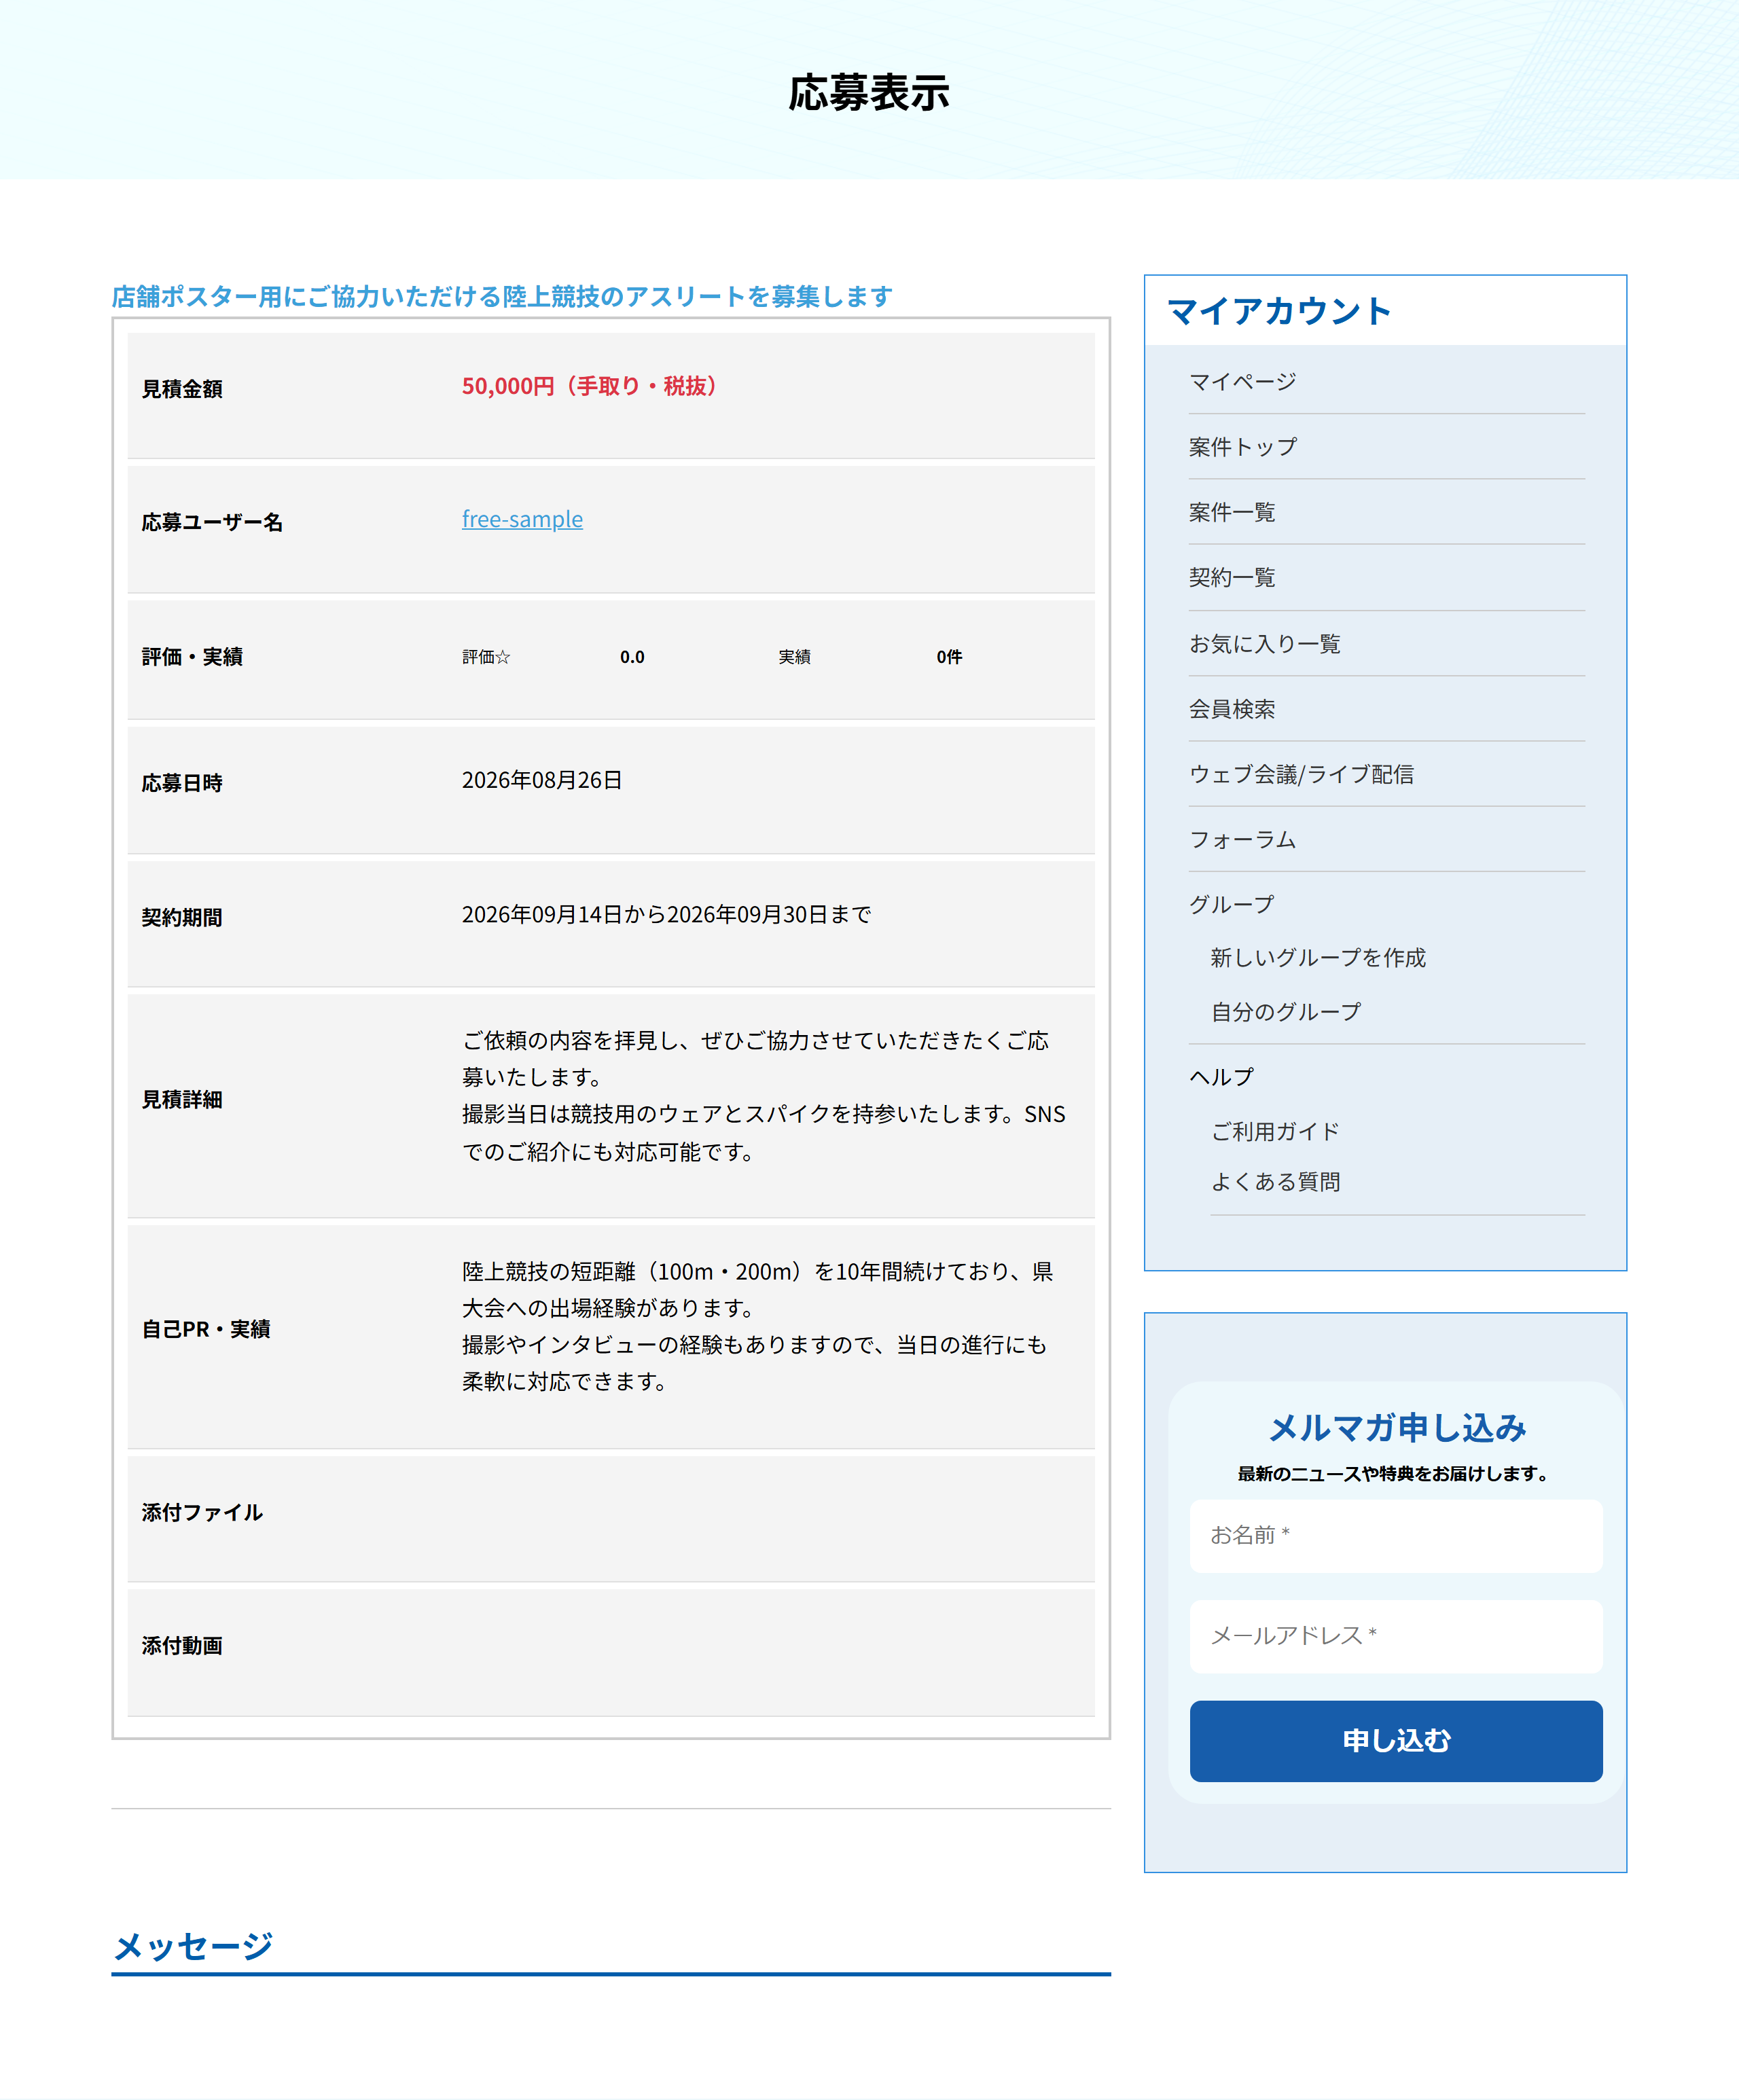Click the 添付ファイル row label

click(x=202, y=1512)
